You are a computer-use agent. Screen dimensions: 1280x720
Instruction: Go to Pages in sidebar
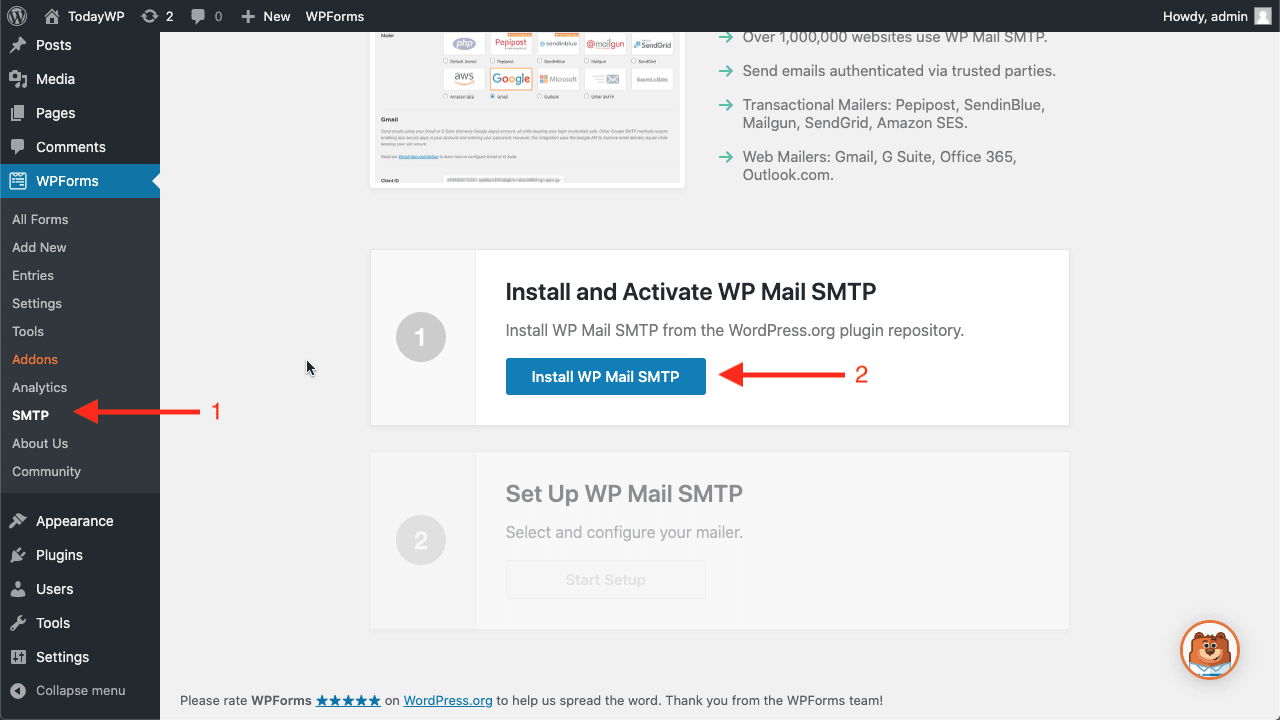(x=80, y=113)
